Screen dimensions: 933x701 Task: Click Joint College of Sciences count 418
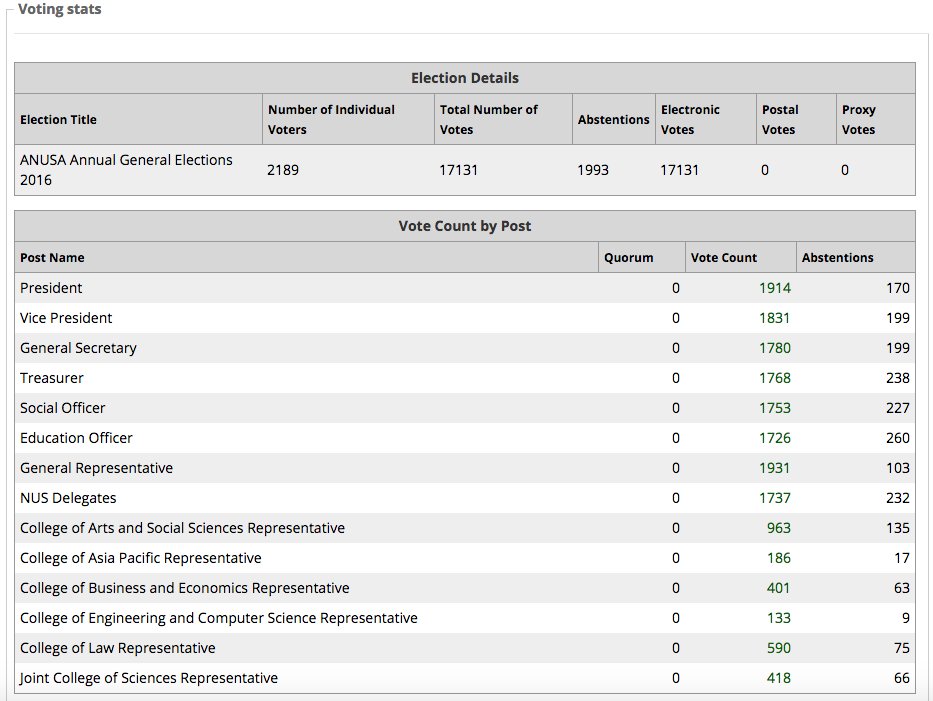click(x=778, y=678)
